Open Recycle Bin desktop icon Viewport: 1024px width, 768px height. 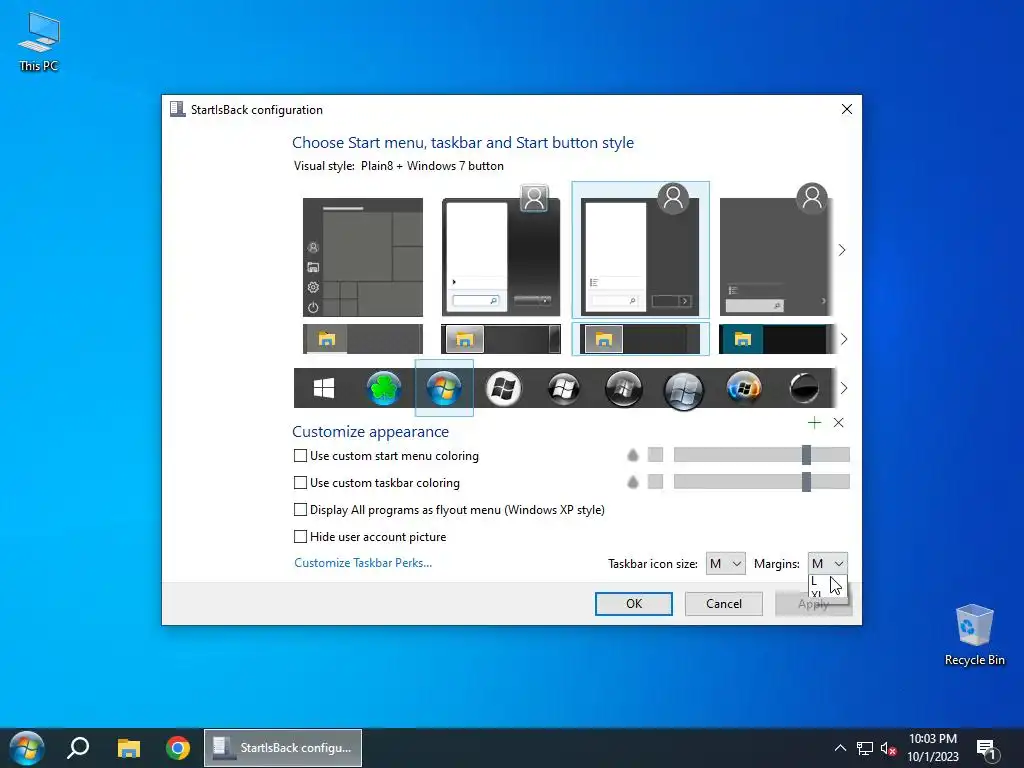click(974, 635)
